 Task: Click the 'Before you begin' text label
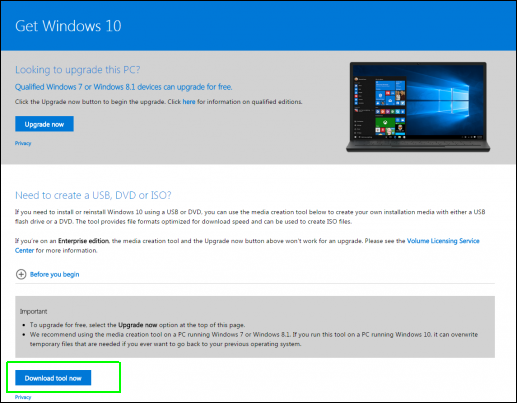pyautogui.click(x=55, y=274)
